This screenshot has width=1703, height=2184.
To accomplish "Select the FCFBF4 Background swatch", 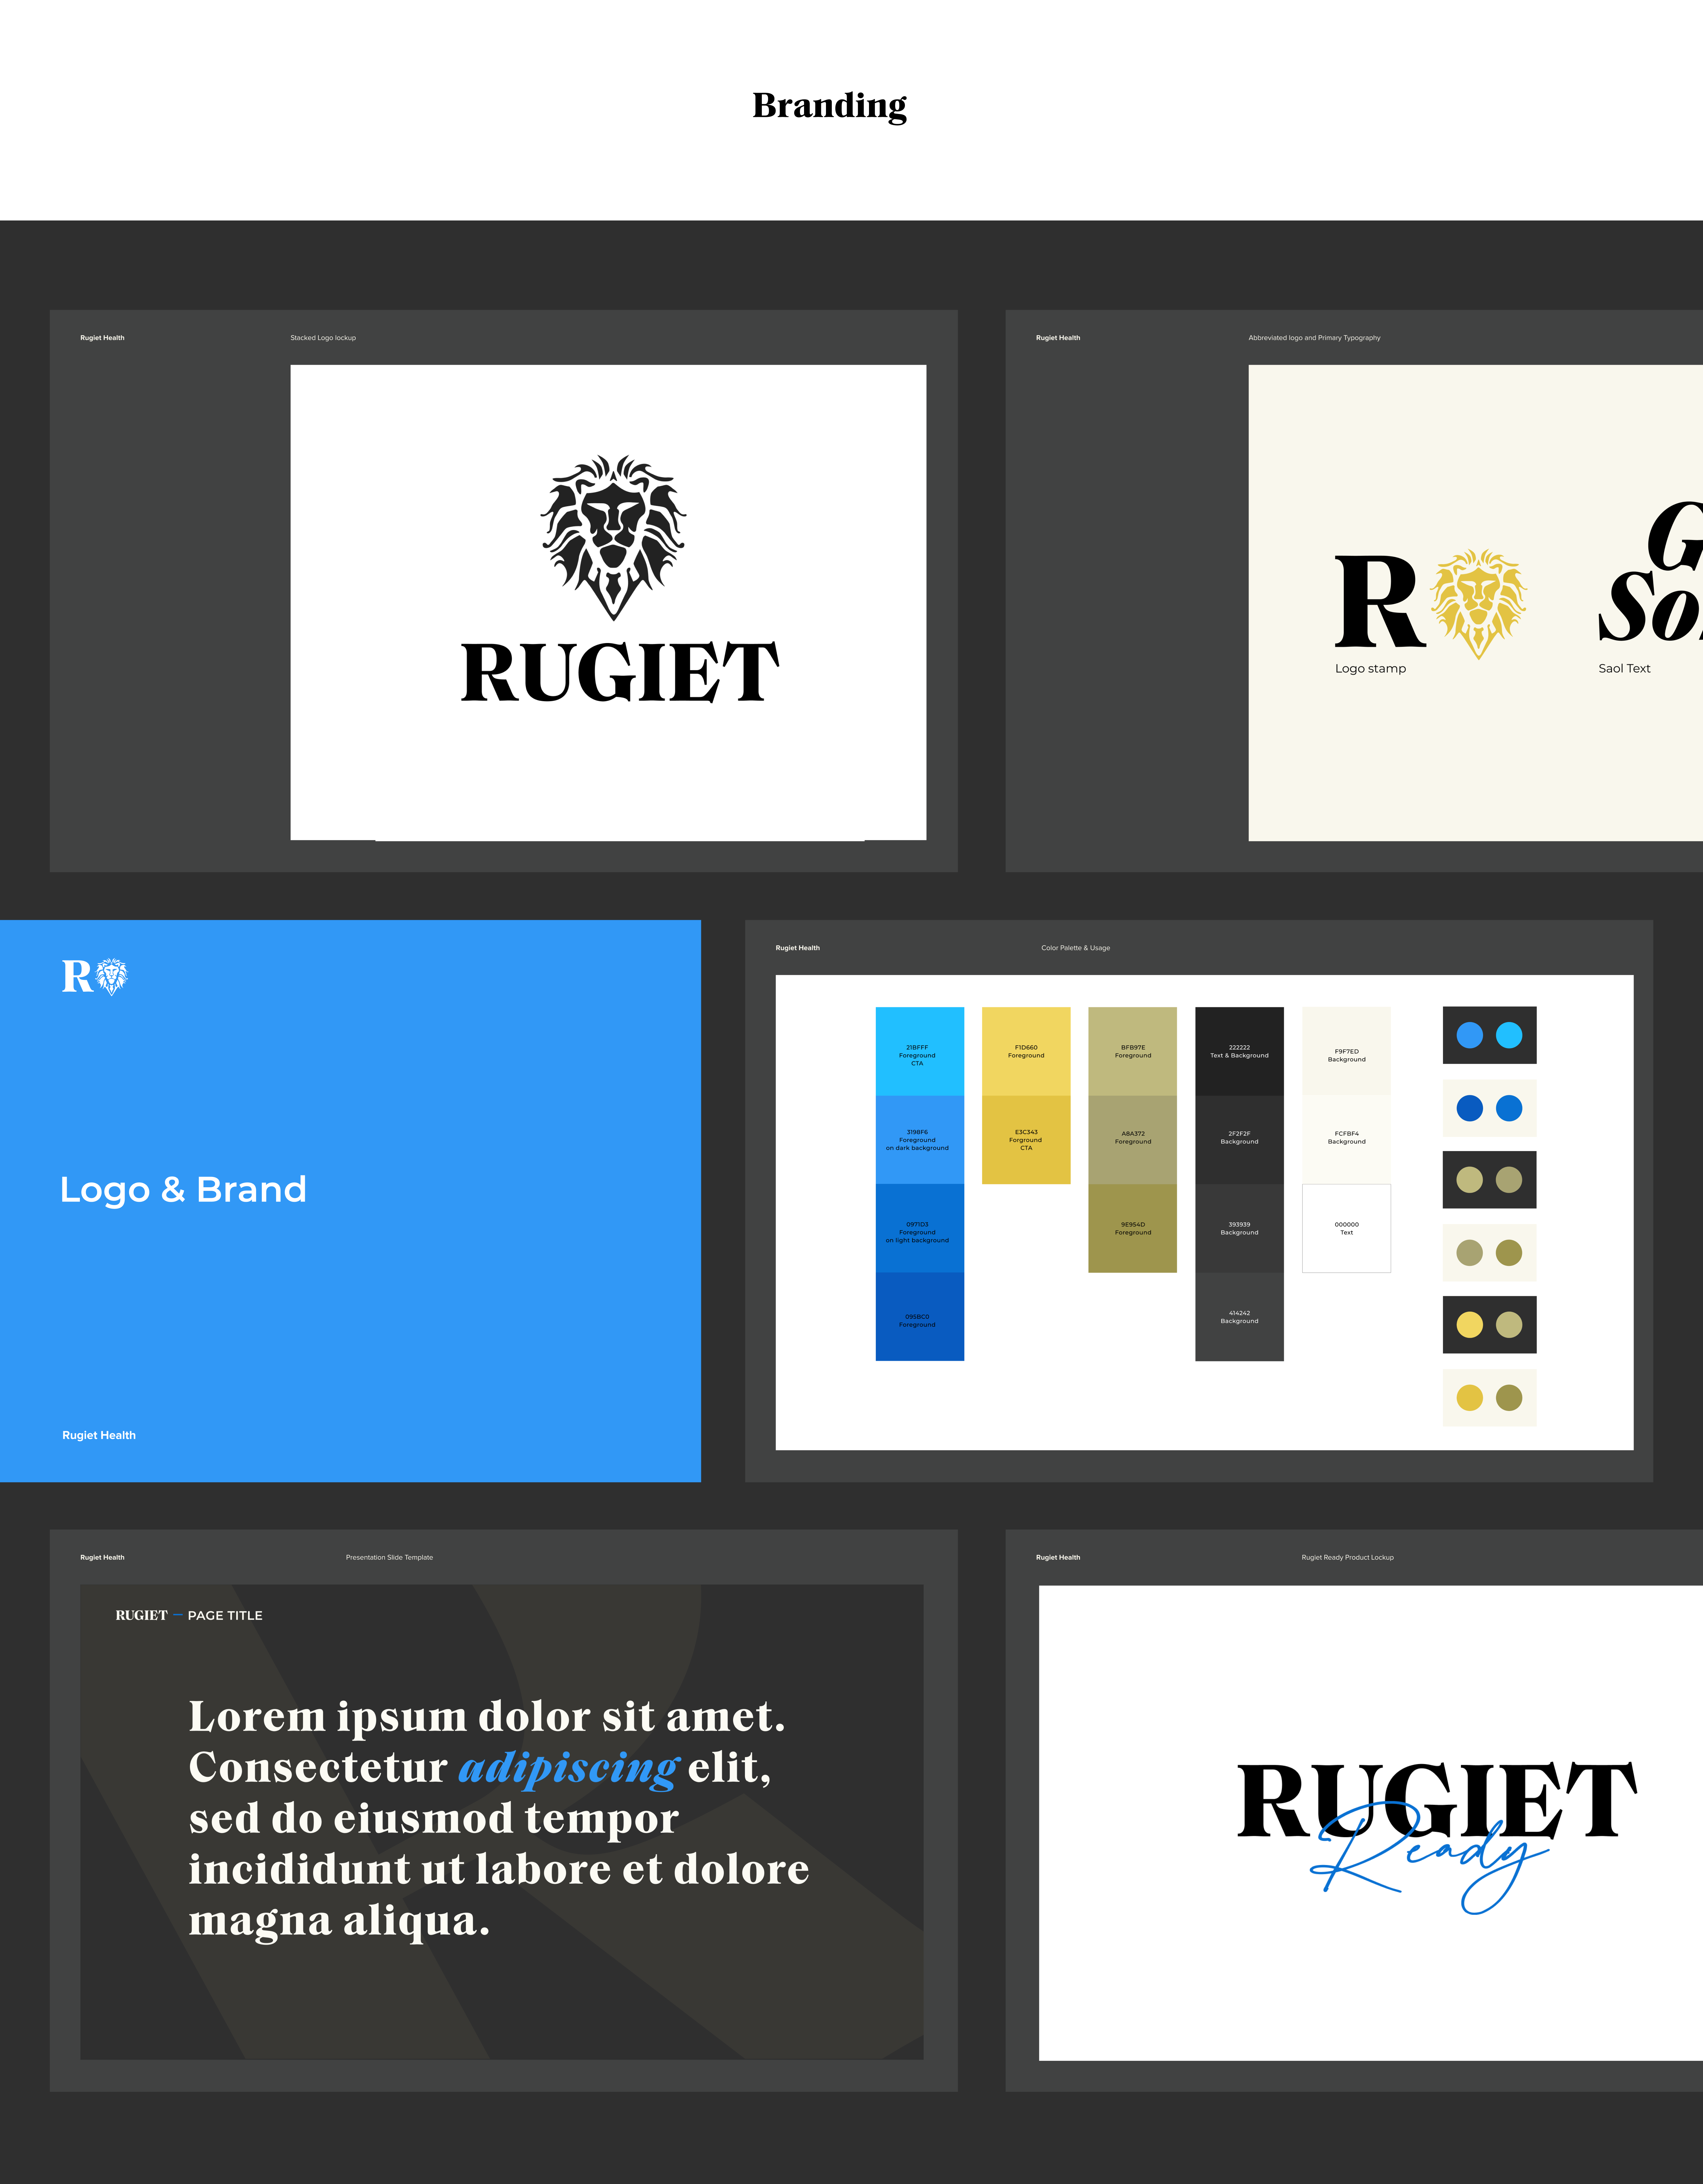I will [x=1346, y=1140].
